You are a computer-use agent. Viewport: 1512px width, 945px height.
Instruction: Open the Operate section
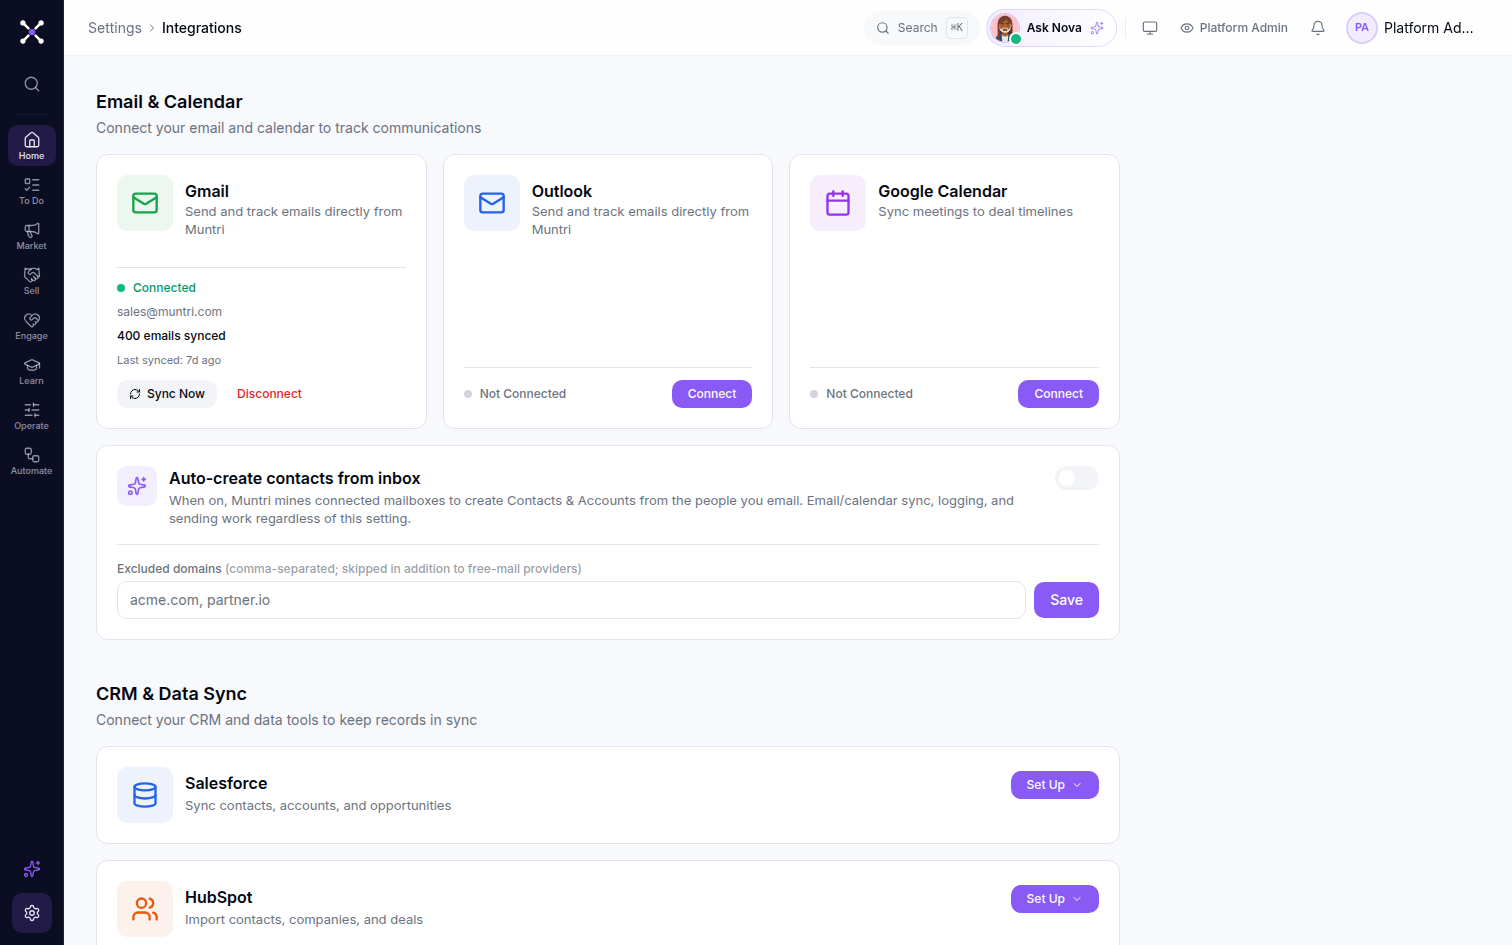point(32,416)
